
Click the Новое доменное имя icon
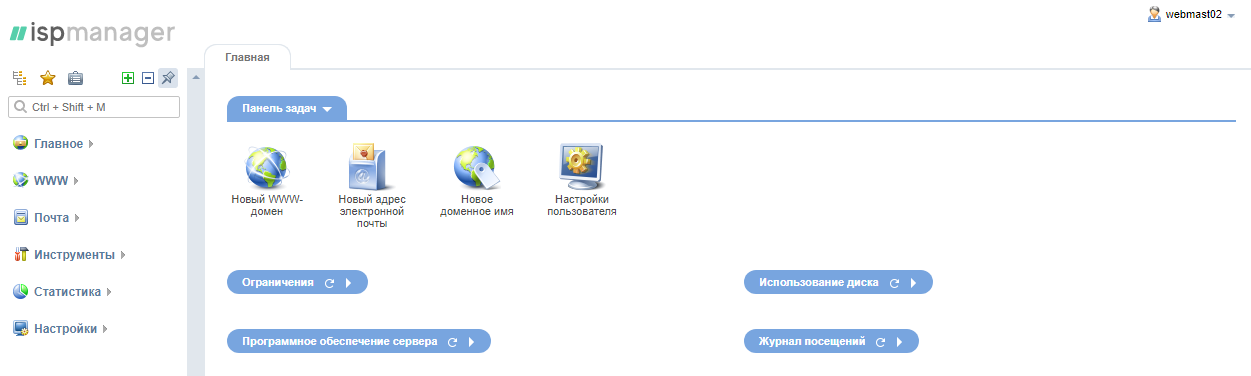click(x=477, y=166)
